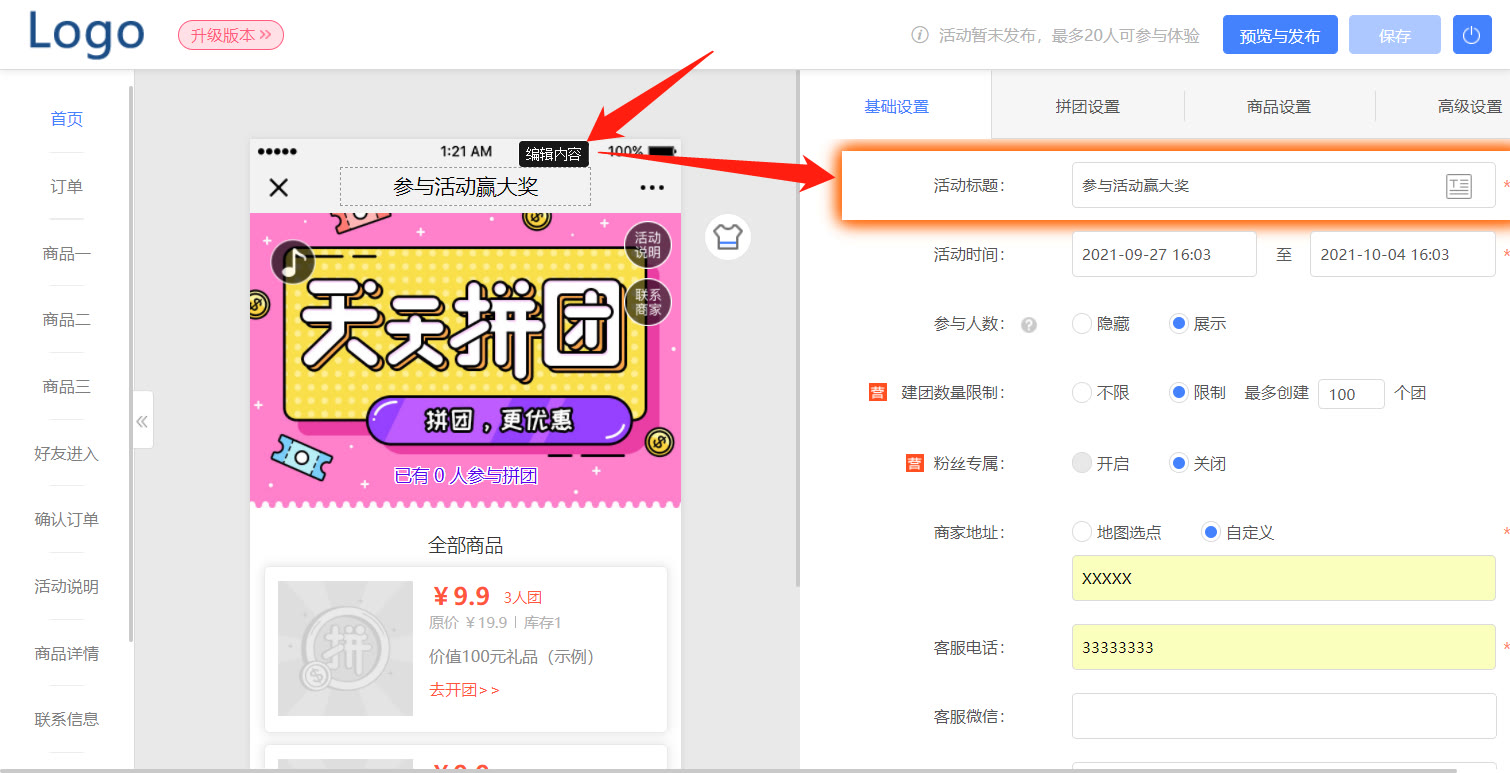Click the 预览与发布 button
This screenshot has height=773, width=1510.
coord(1280,34)
